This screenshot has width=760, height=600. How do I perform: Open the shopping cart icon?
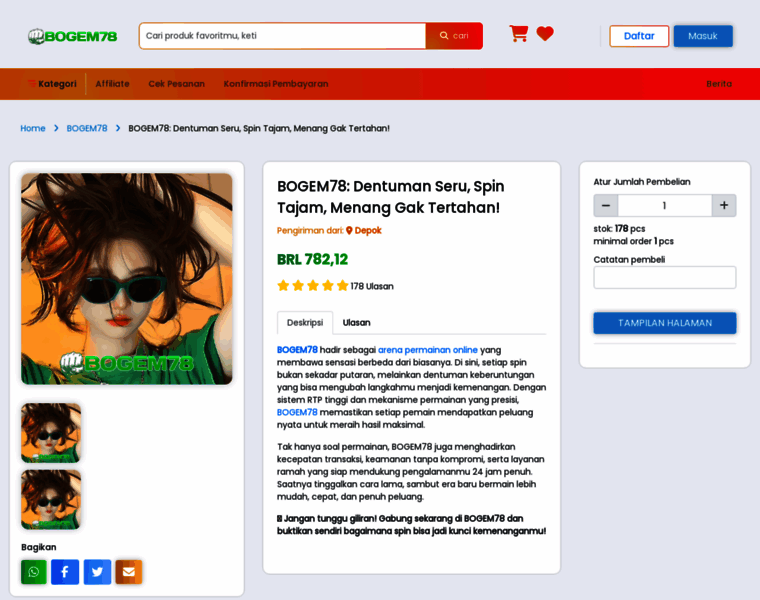(x=519, y=33)
